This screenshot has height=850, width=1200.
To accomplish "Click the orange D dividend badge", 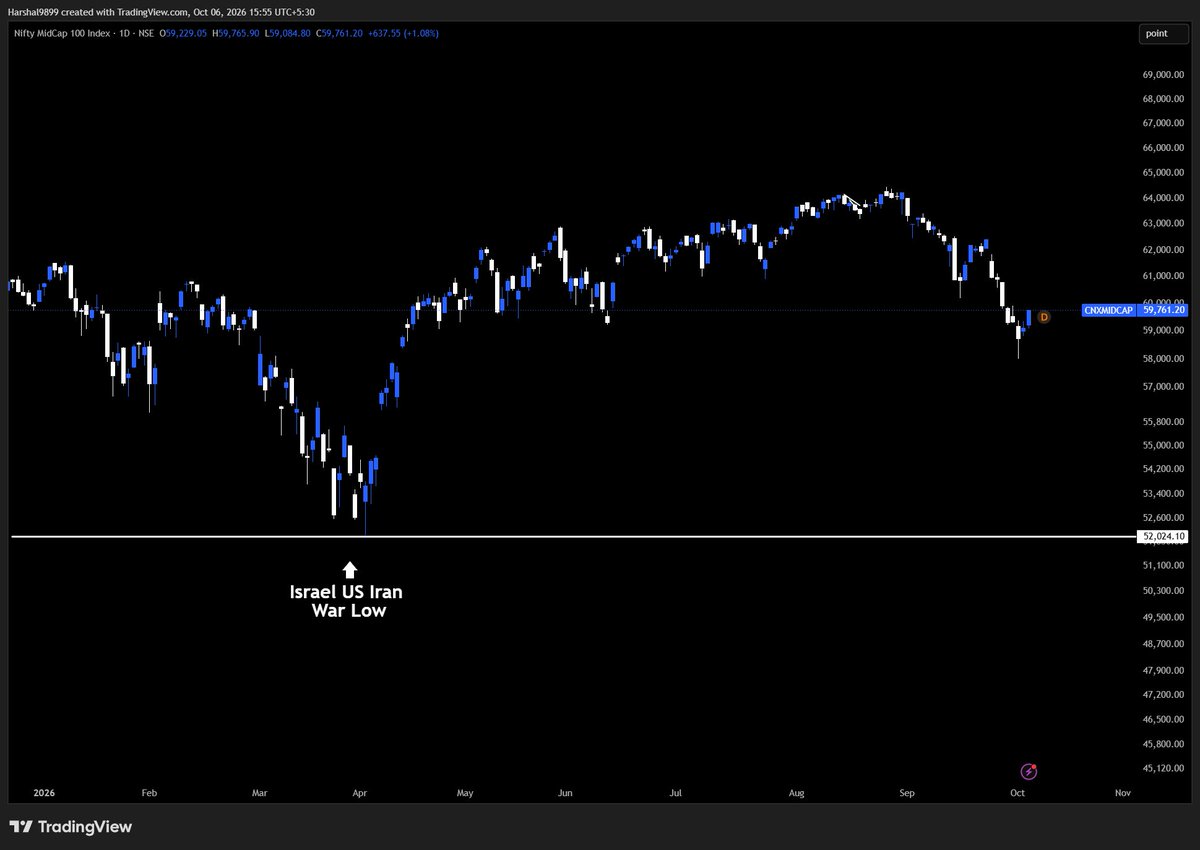I will 1044,317.
